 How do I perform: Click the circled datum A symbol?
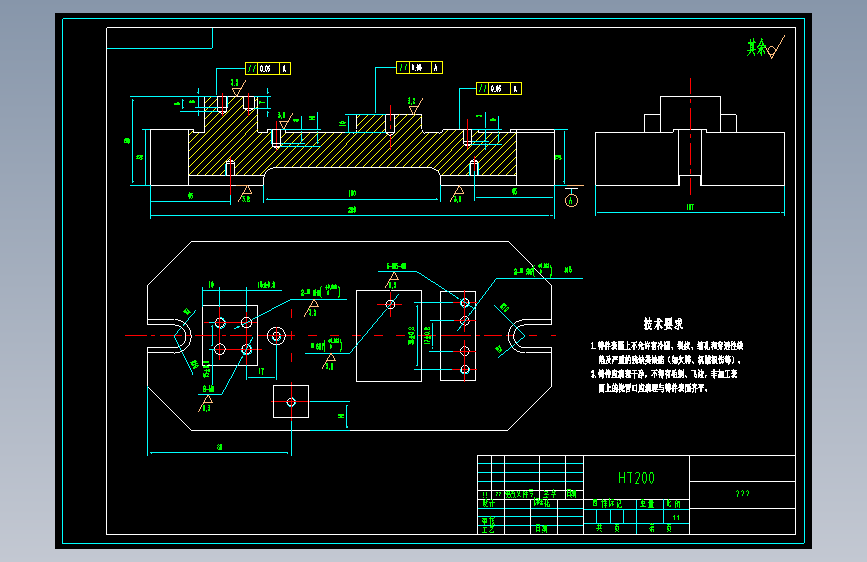571,200
